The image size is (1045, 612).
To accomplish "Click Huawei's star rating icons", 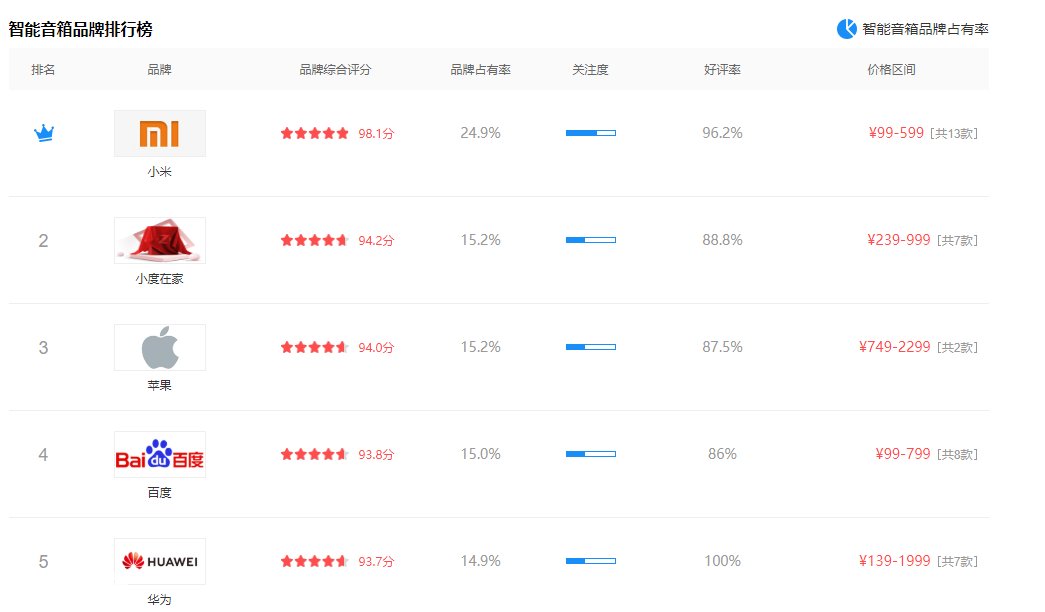I will pos(315,561).
